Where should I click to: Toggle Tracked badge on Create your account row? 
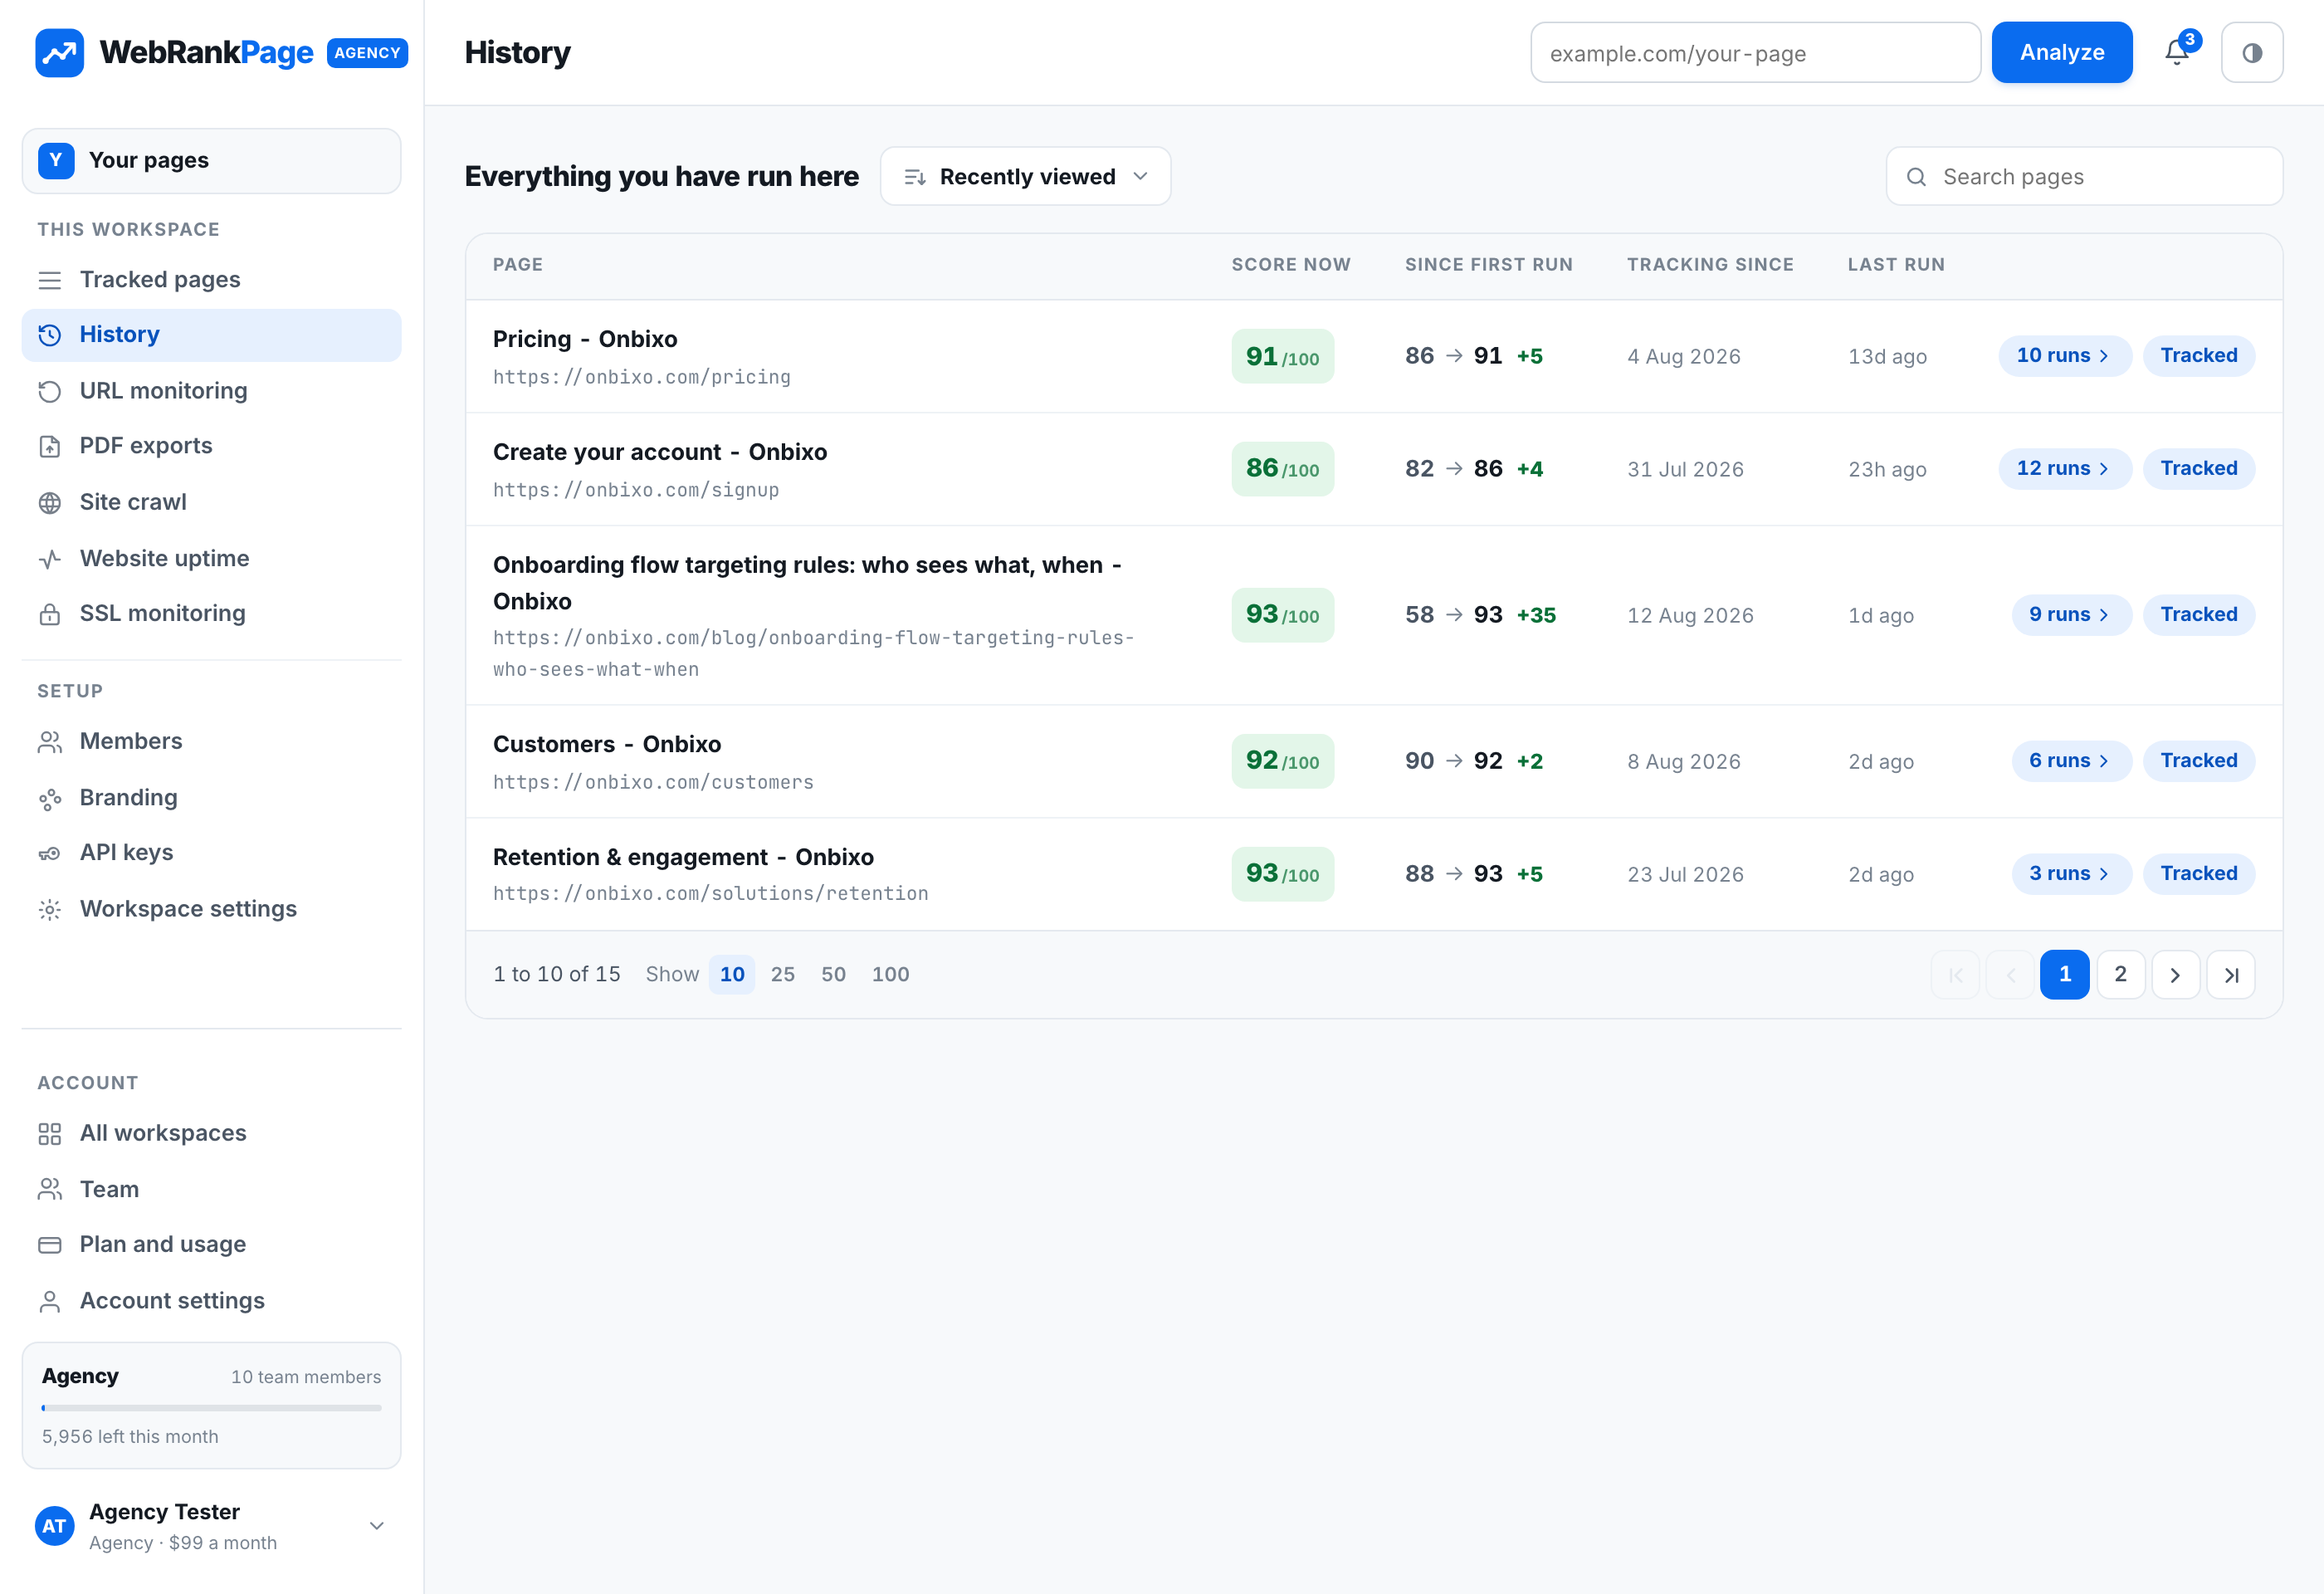point(2198,468)
